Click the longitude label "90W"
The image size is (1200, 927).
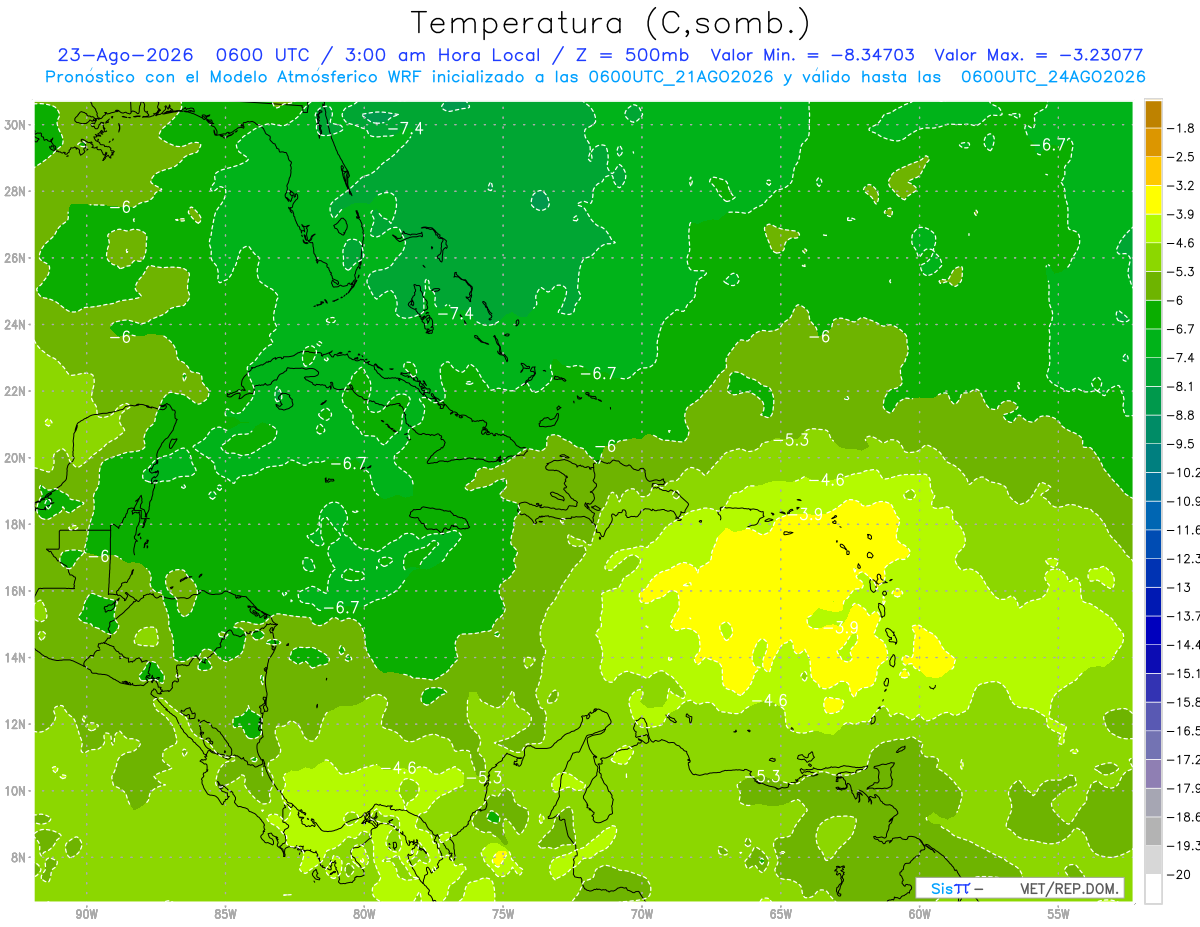click(87, 914)
